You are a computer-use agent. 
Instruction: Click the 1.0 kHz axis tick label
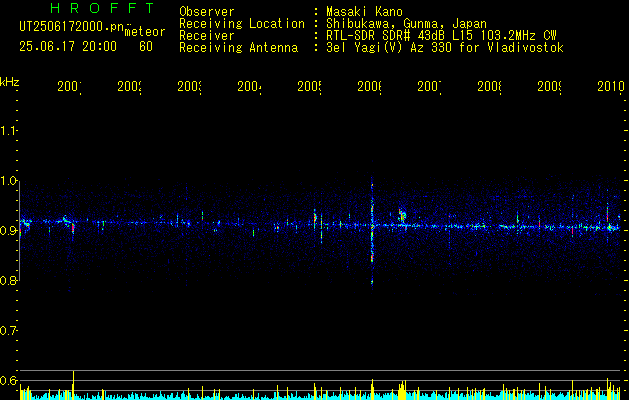click(9, 181)
